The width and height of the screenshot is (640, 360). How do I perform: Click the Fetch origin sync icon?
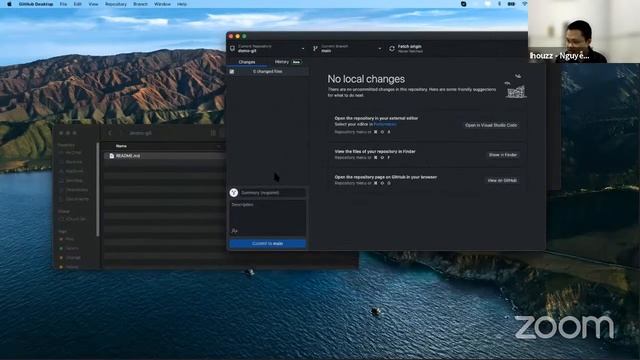392,49
